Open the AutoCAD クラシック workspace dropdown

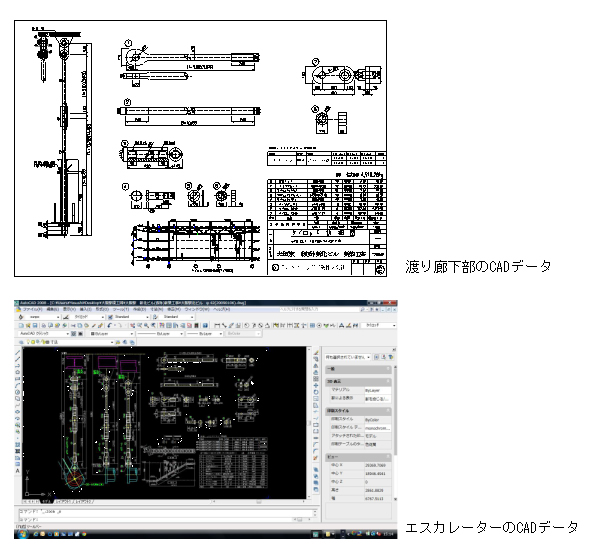(x=44, y=334)
